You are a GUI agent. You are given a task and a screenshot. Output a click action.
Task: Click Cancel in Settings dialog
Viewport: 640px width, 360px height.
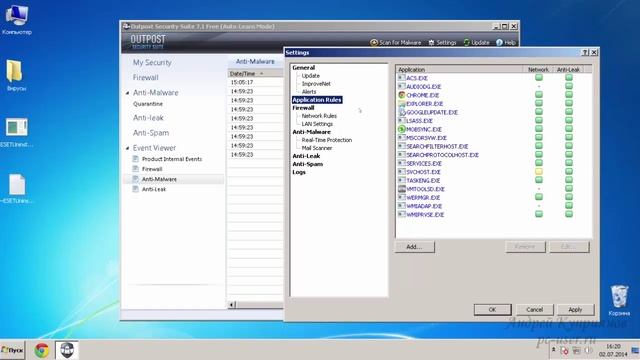click(x=534, y=310)
